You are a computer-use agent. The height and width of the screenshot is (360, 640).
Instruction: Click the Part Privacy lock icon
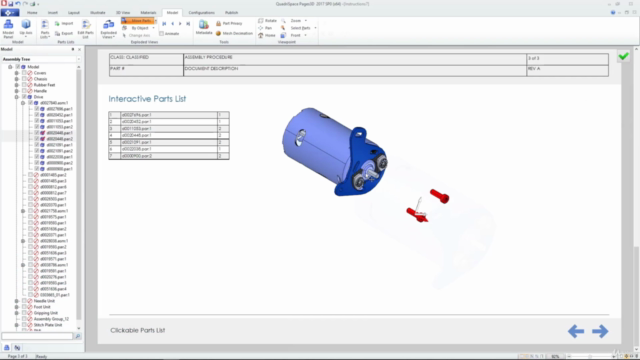[x=218, y=23]
